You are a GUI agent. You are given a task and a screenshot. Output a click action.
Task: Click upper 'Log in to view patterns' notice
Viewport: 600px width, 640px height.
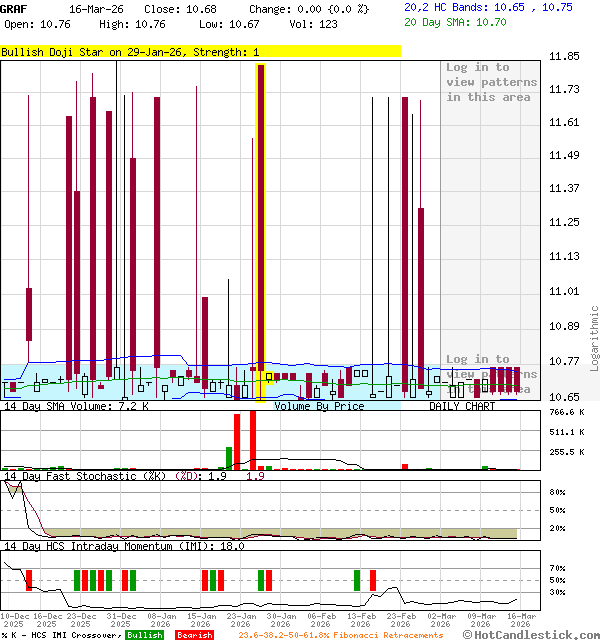491,82
